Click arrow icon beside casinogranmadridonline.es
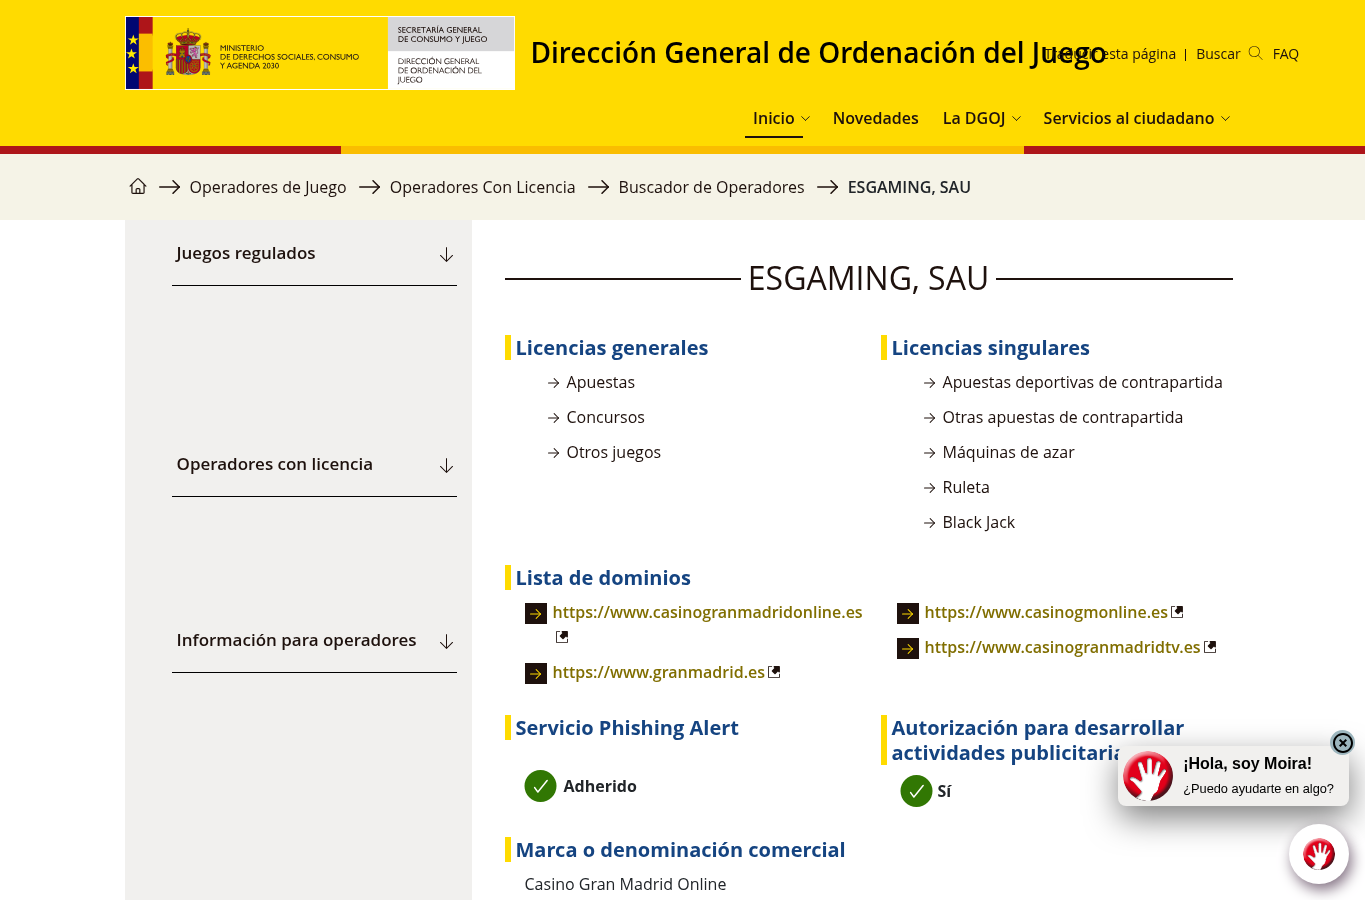 coord(536,613)
